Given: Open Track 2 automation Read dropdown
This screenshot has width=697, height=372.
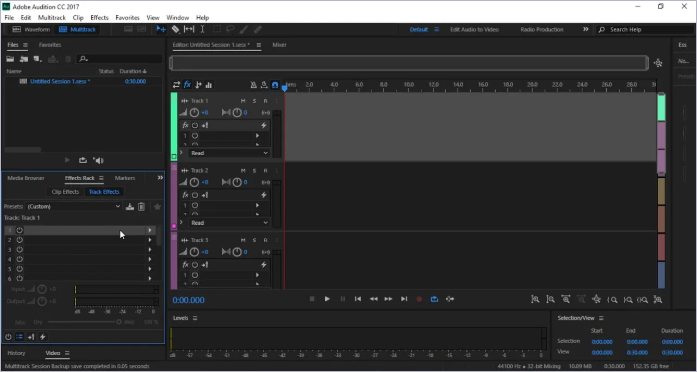Looking at the screenshot, I should click(229, 223).
